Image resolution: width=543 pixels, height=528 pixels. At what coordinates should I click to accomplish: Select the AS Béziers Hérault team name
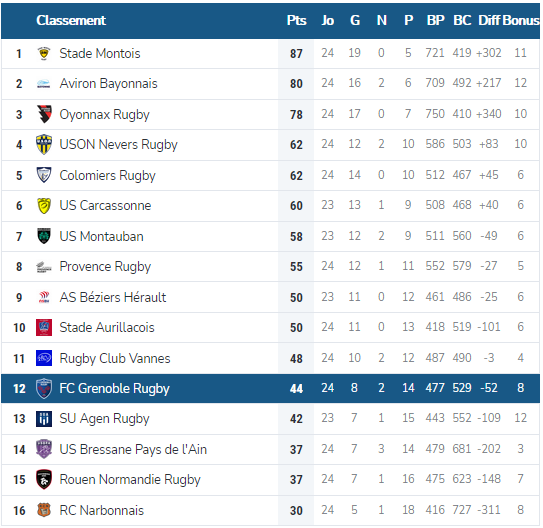[x=113, y=297]
